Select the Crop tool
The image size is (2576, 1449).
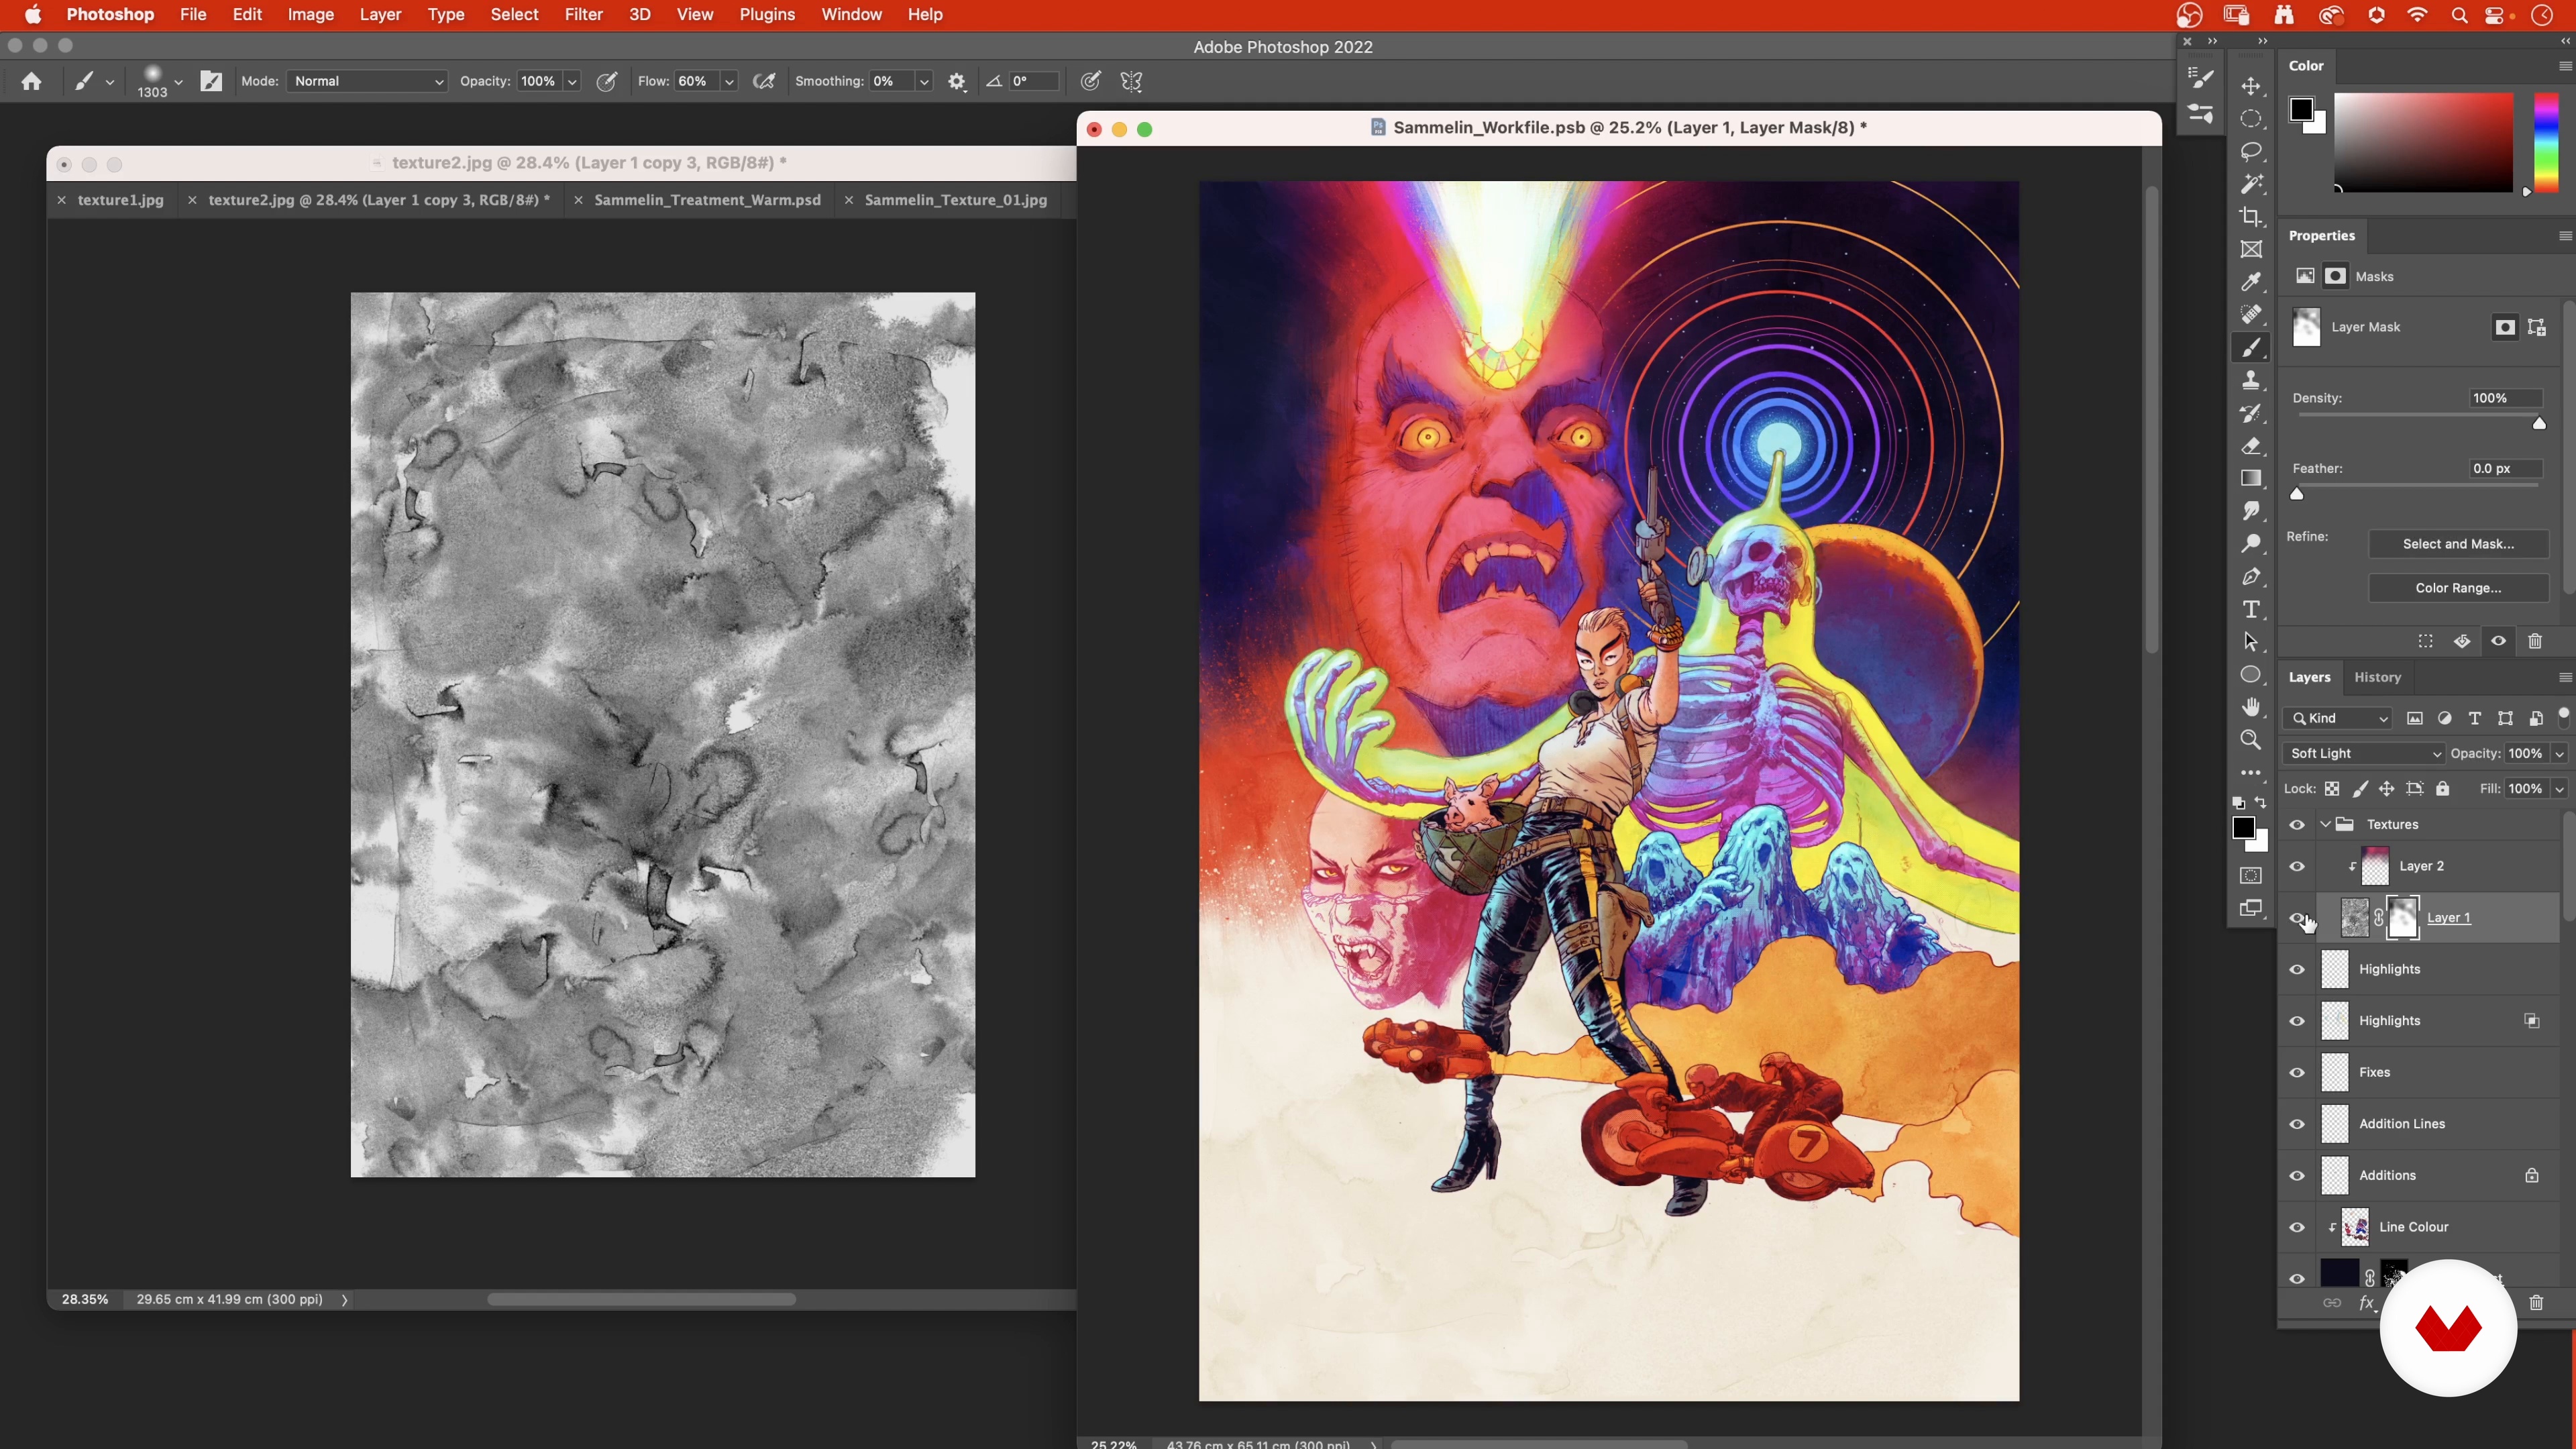2251,217
